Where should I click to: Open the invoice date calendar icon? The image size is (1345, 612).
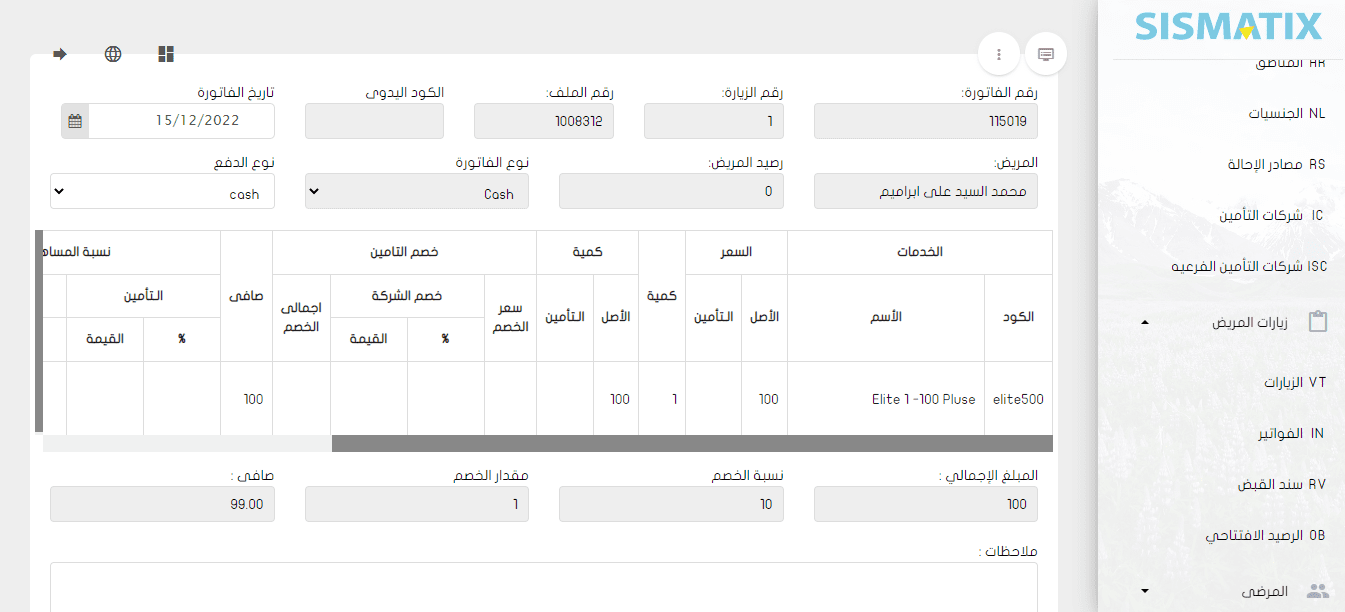pos(75,121)
